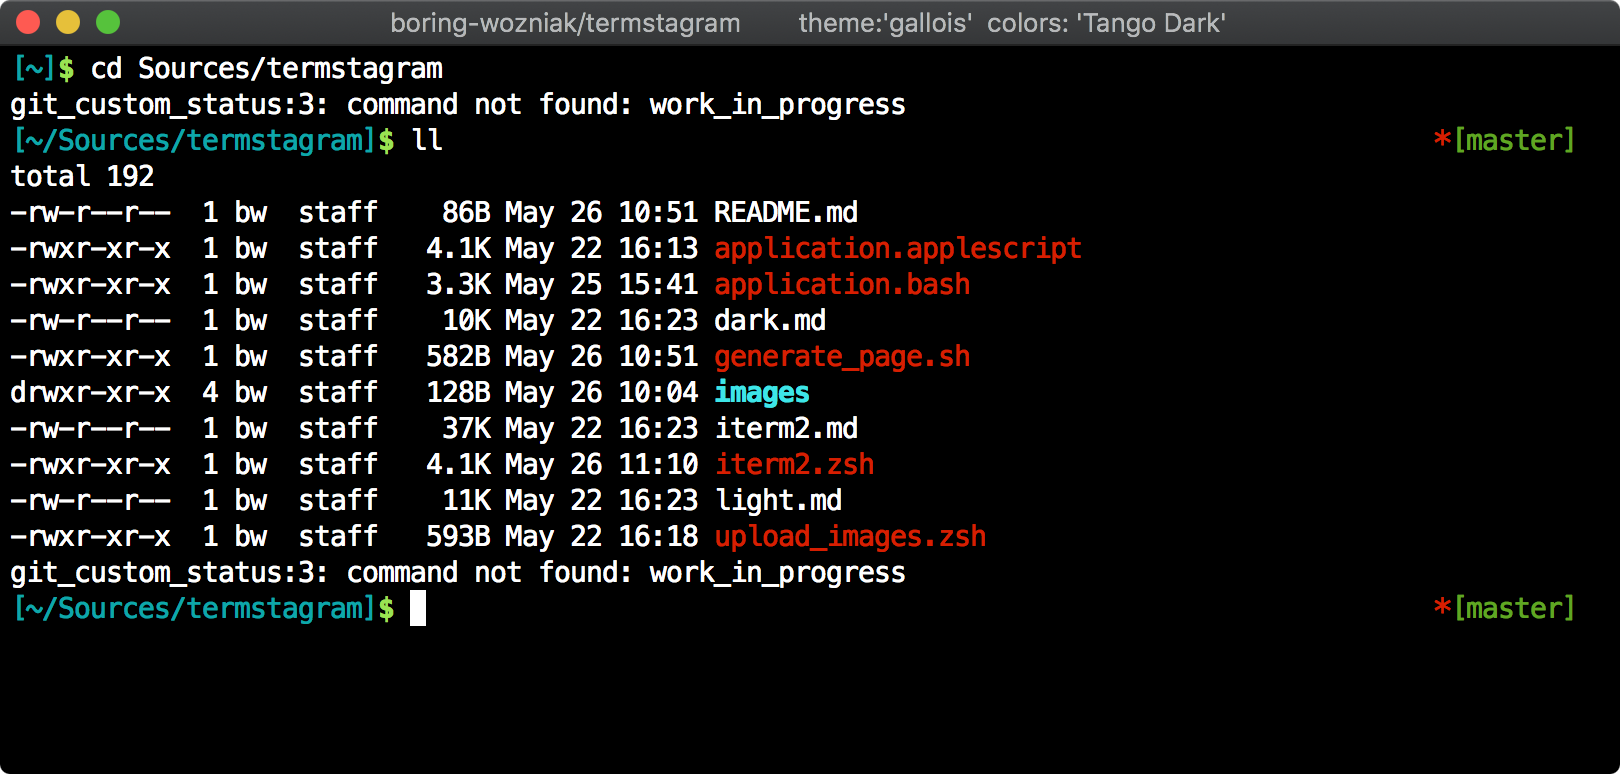The width and height of the screenshot is (1620, 774).
Task: Click the block cursor at the last prompt
Action: [418, 608]
